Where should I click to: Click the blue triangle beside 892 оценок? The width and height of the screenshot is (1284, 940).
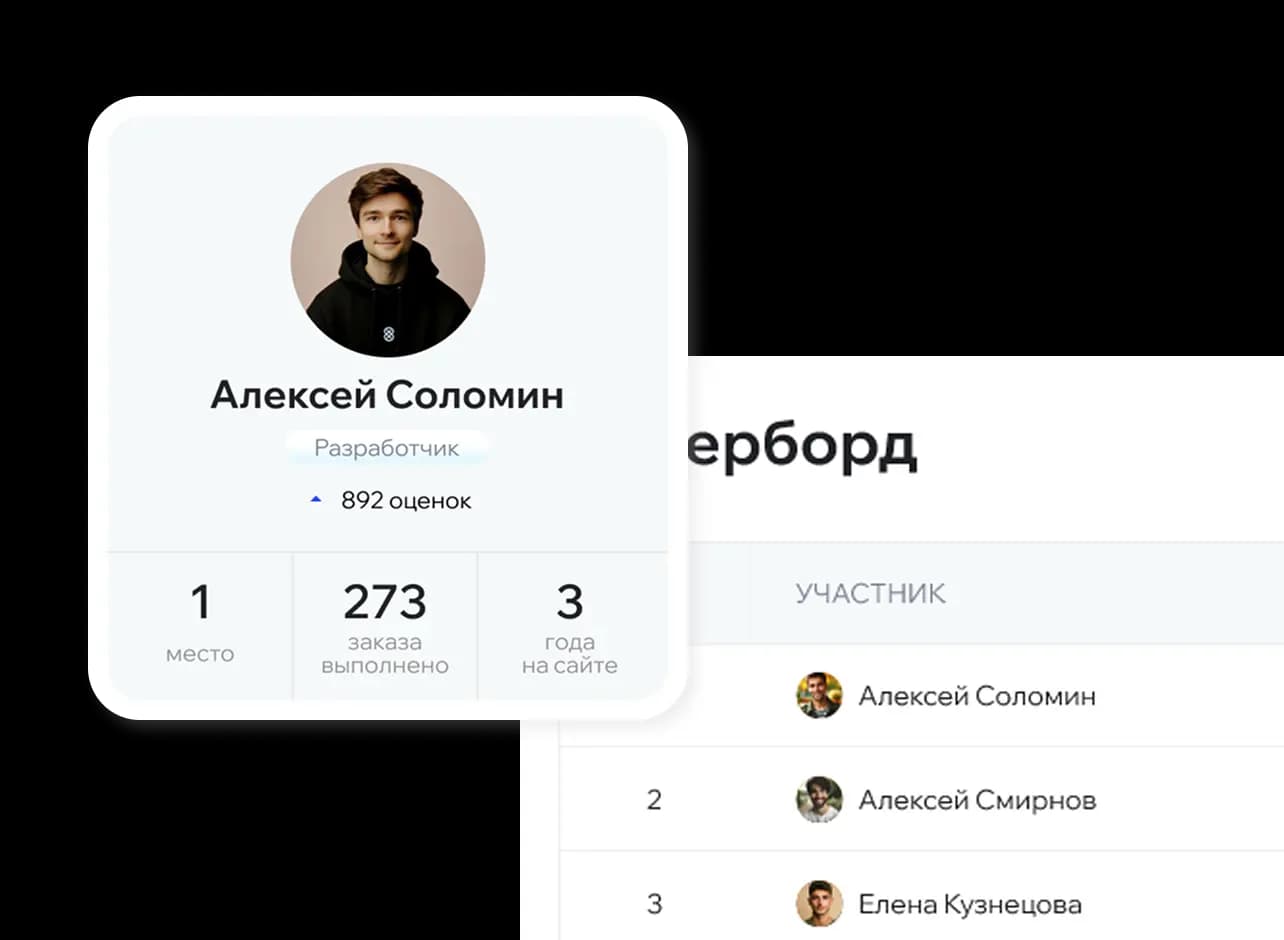[316, 499]
